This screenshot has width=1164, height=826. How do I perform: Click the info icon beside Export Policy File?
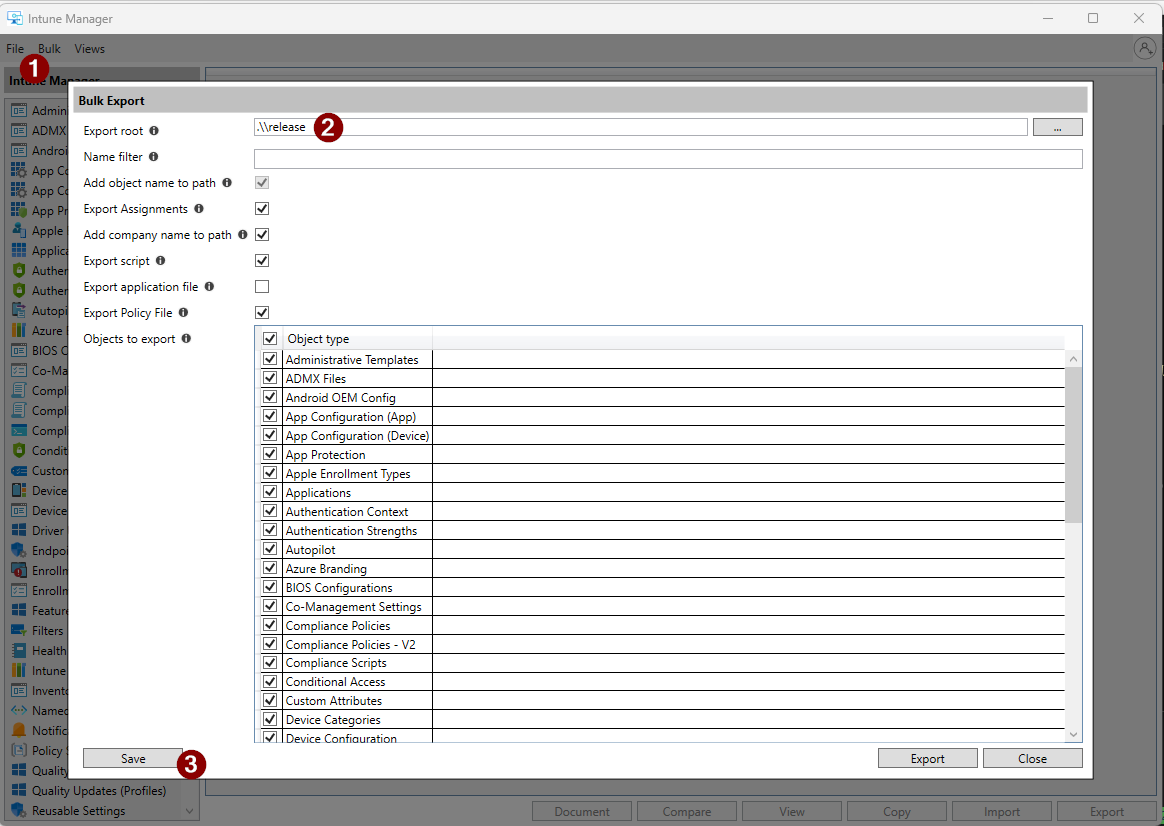click(x=183, y=312)
